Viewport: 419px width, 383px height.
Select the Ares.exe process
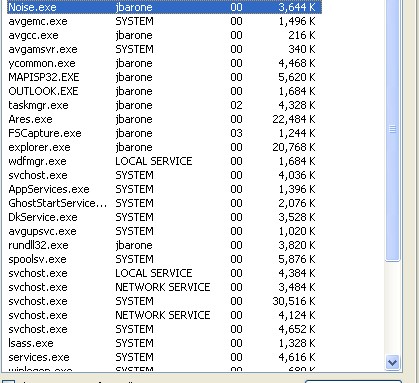click(164, 119)
